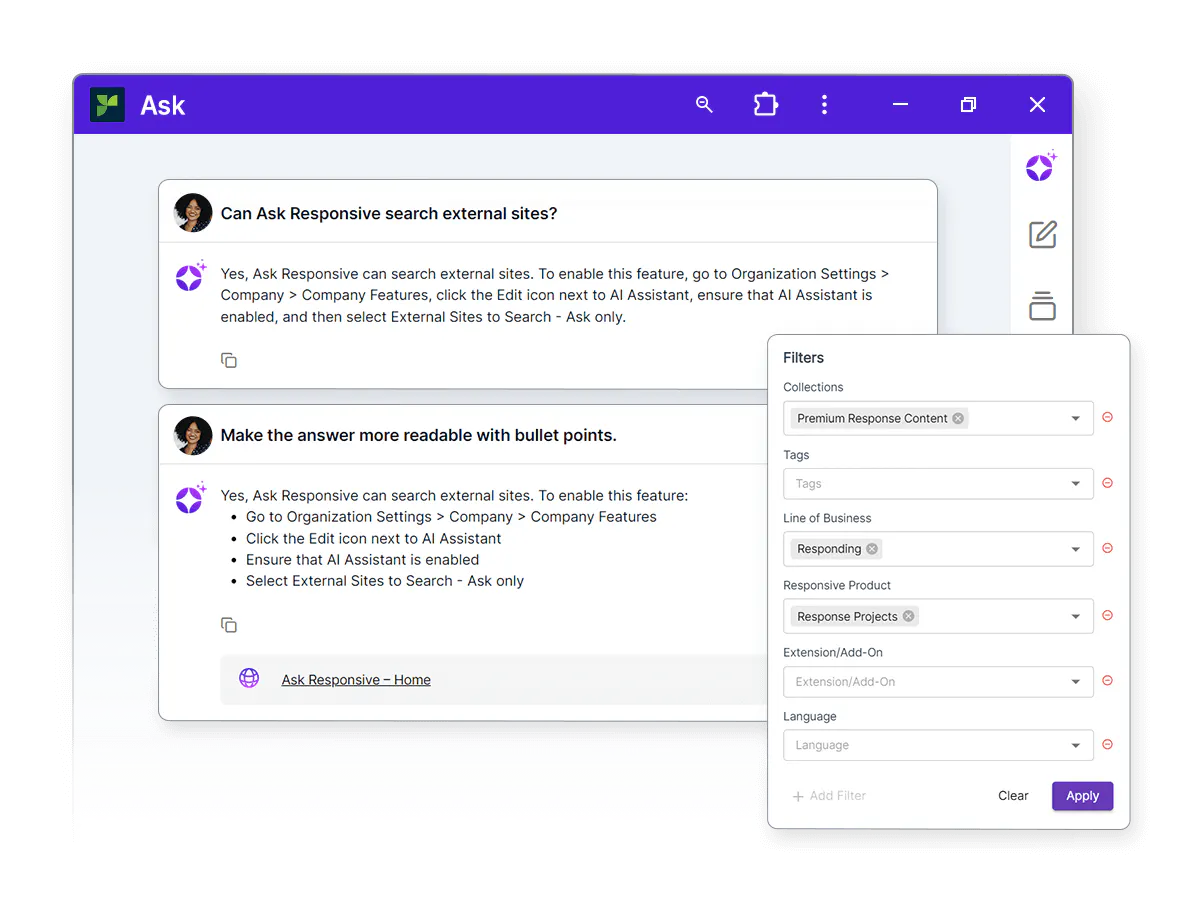Click the 'Ask' title text
The height and width of the screenshot is (900, 1200).
[163, 106]
